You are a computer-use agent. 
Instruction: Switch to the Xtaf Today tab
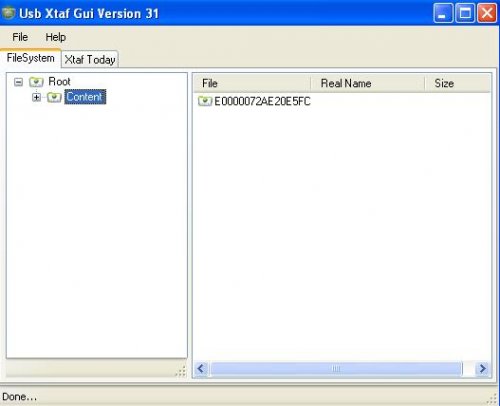90,59
